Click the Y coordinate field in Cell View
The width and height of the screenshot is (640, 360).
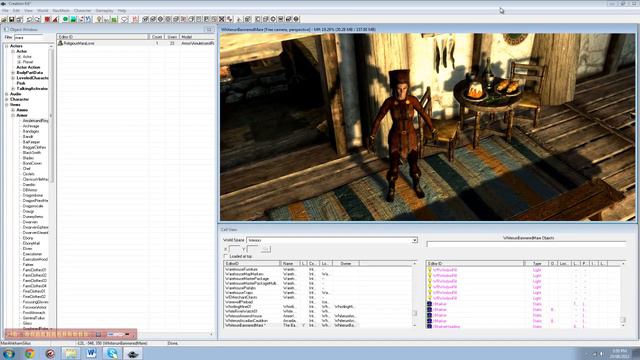[x=253, y=249]
